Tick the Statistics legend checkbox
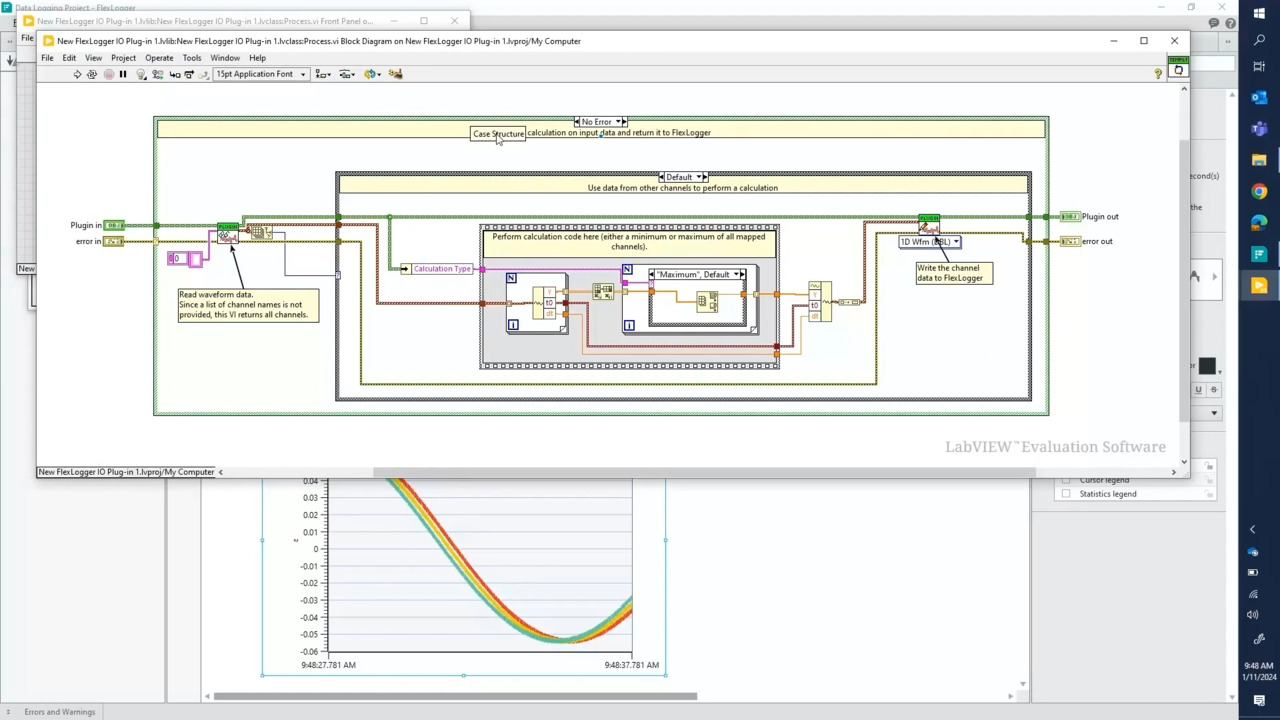This screenshot has height=720, width=1280. point(1066,494)
